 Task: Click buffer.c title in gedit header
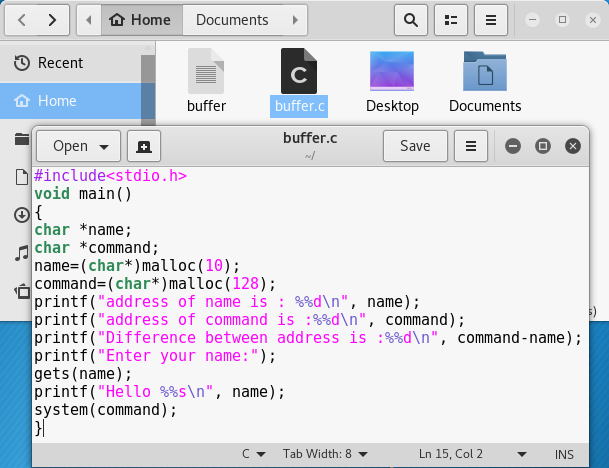(310, 138)
